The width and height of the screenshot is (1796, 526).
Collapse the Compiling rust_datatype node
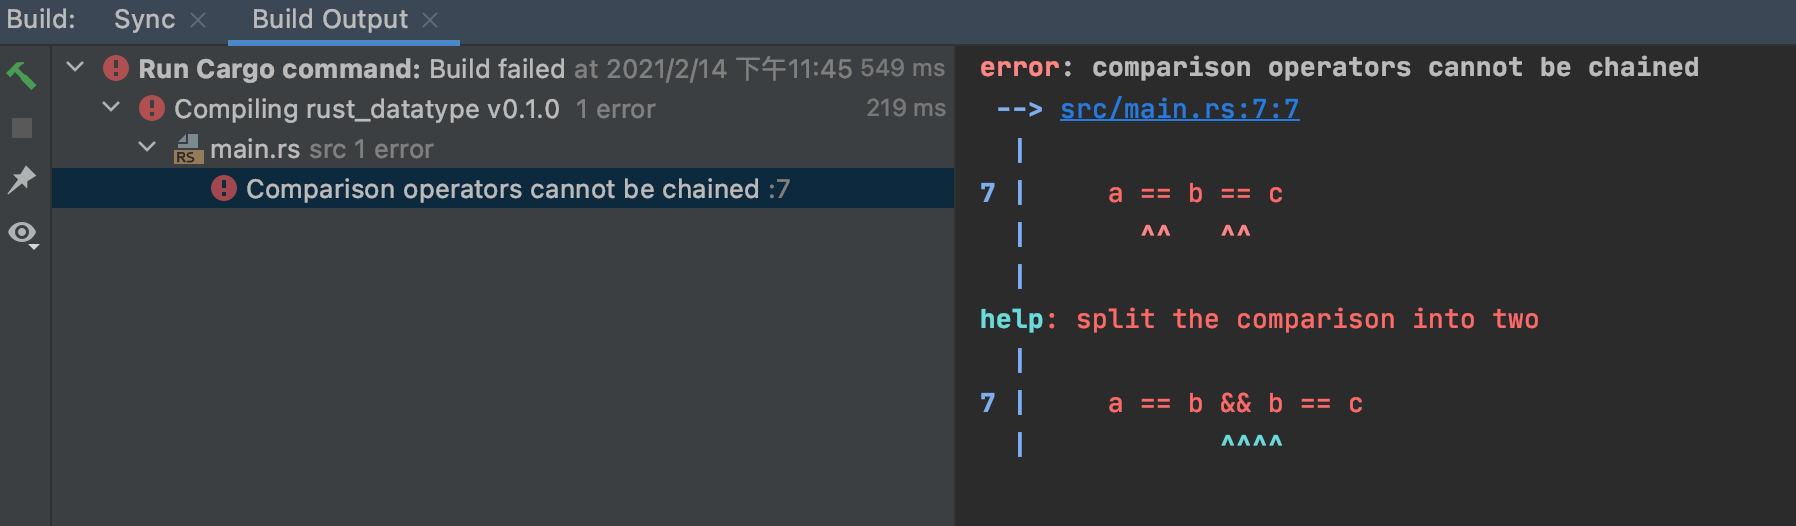click(111, 107)
